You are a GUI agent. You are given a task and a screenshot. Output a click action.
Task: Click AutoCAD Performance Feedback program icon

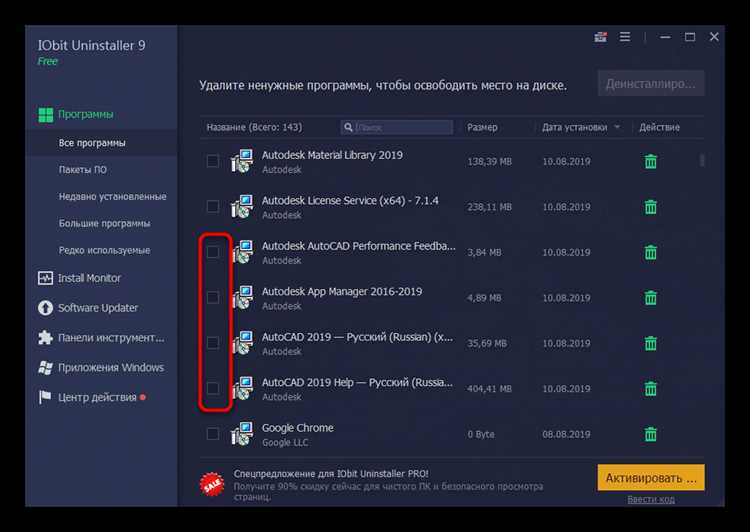coord(242,252)
